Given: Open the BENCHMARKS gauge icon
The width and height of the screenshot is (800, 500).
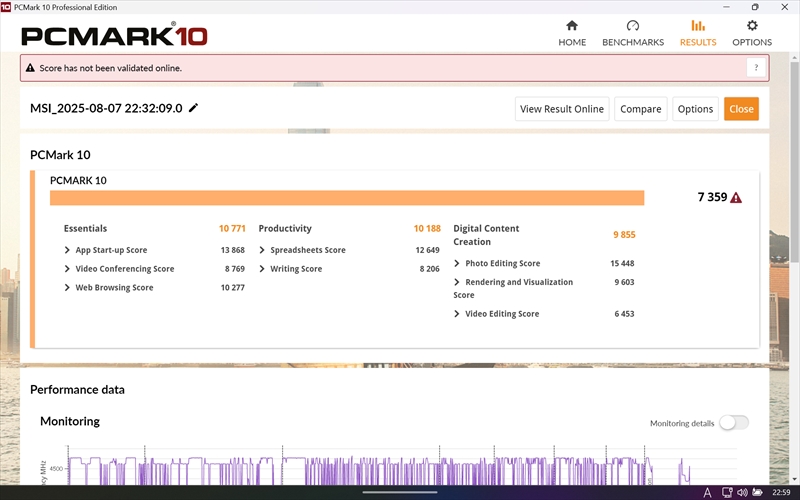Looking at the screenshot, I should click(x=633, y=26).
